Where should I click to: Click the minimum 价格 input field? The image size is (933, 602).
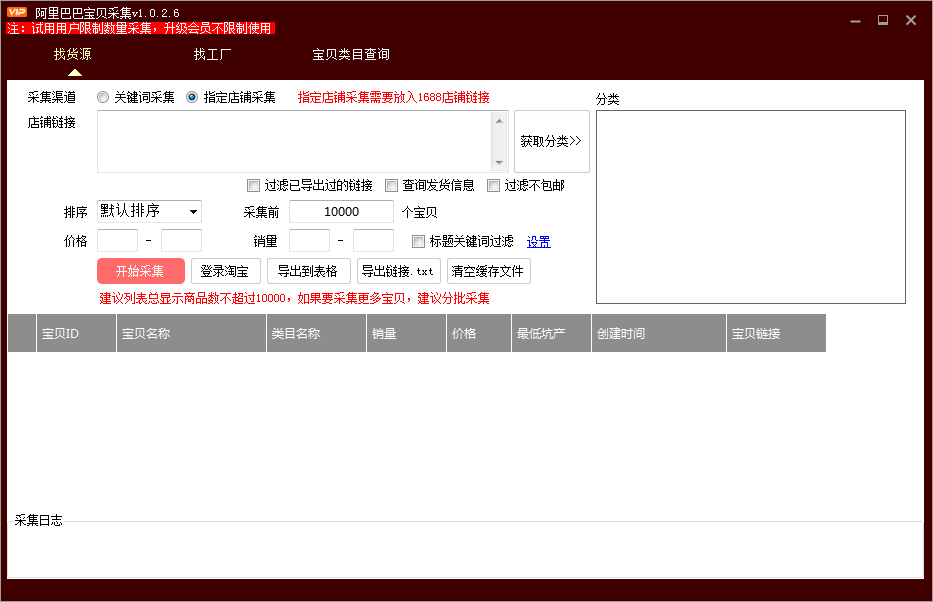[117, 240]
